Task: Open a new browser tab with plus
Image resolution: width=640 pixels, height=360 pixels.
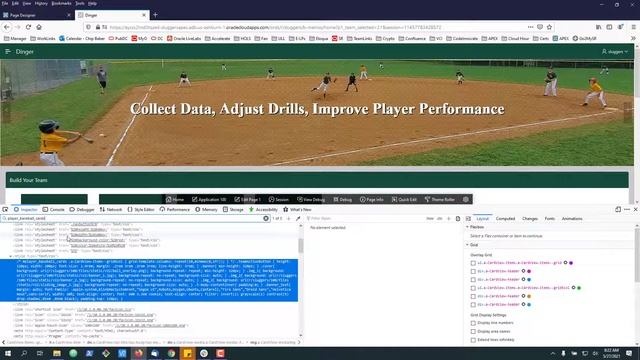Action: point(155,15)
